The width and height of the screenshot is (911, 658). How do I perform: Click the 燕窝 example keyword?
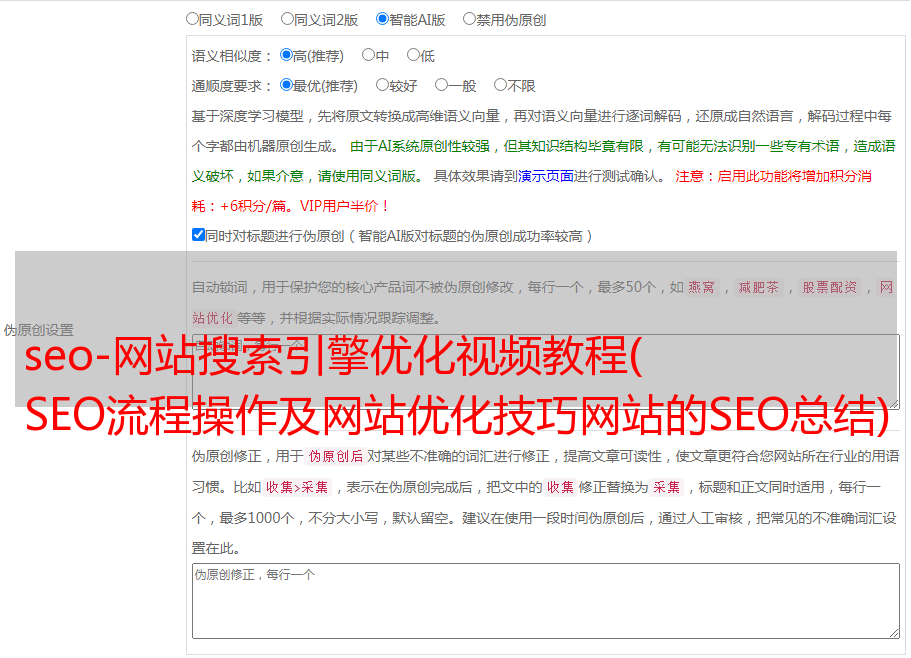[702, 287]
